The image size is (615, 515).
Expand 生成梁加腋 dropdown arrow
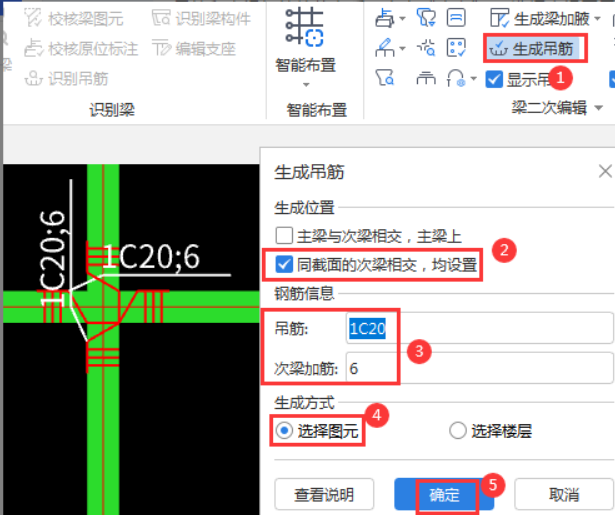pos(597,18)
